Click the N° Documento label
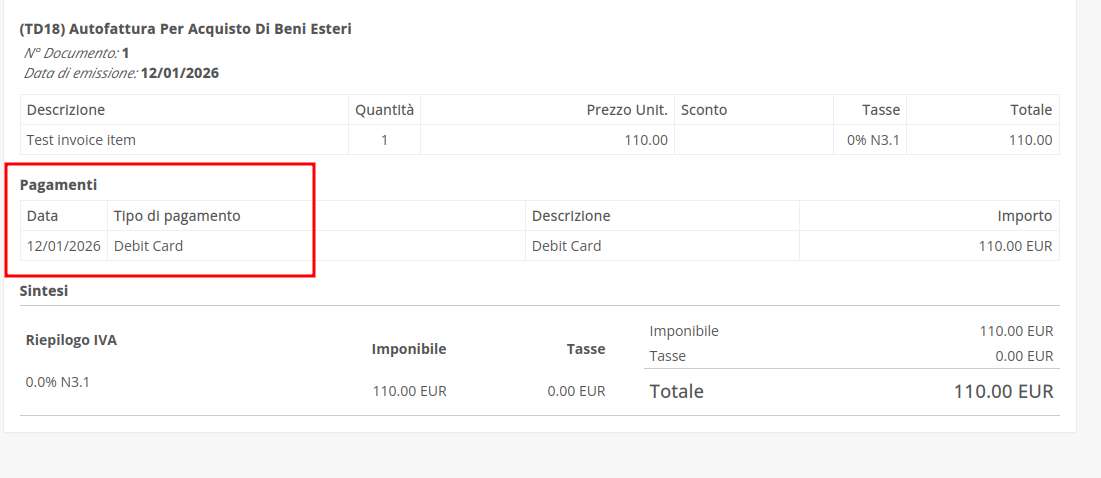 tap(70, 52)
